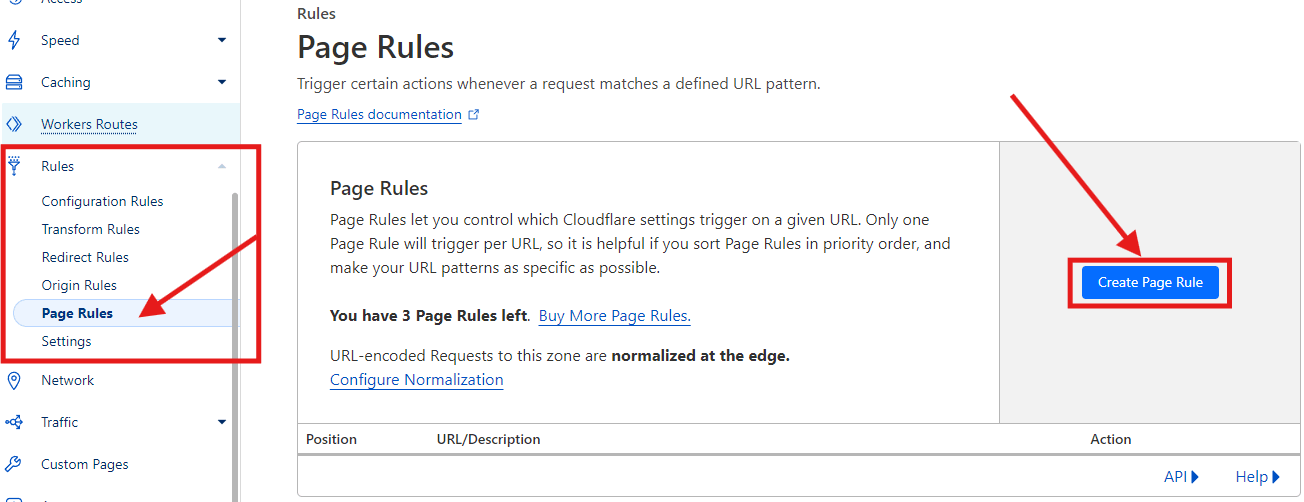Click the Custom Pages wrench icon
Viewport: 1304px width, 502px height.
click(14, 464)
